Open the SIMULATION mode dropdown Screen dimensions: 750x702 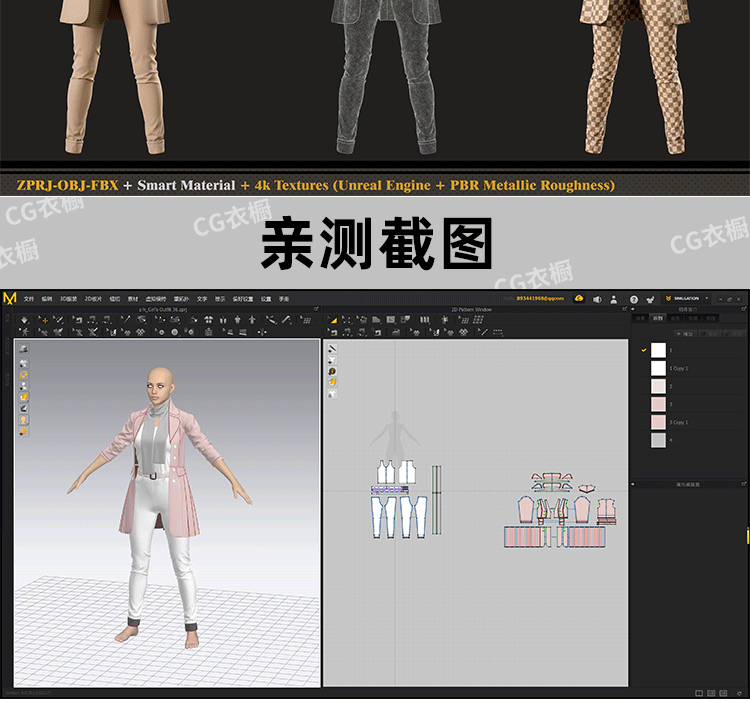686,299
